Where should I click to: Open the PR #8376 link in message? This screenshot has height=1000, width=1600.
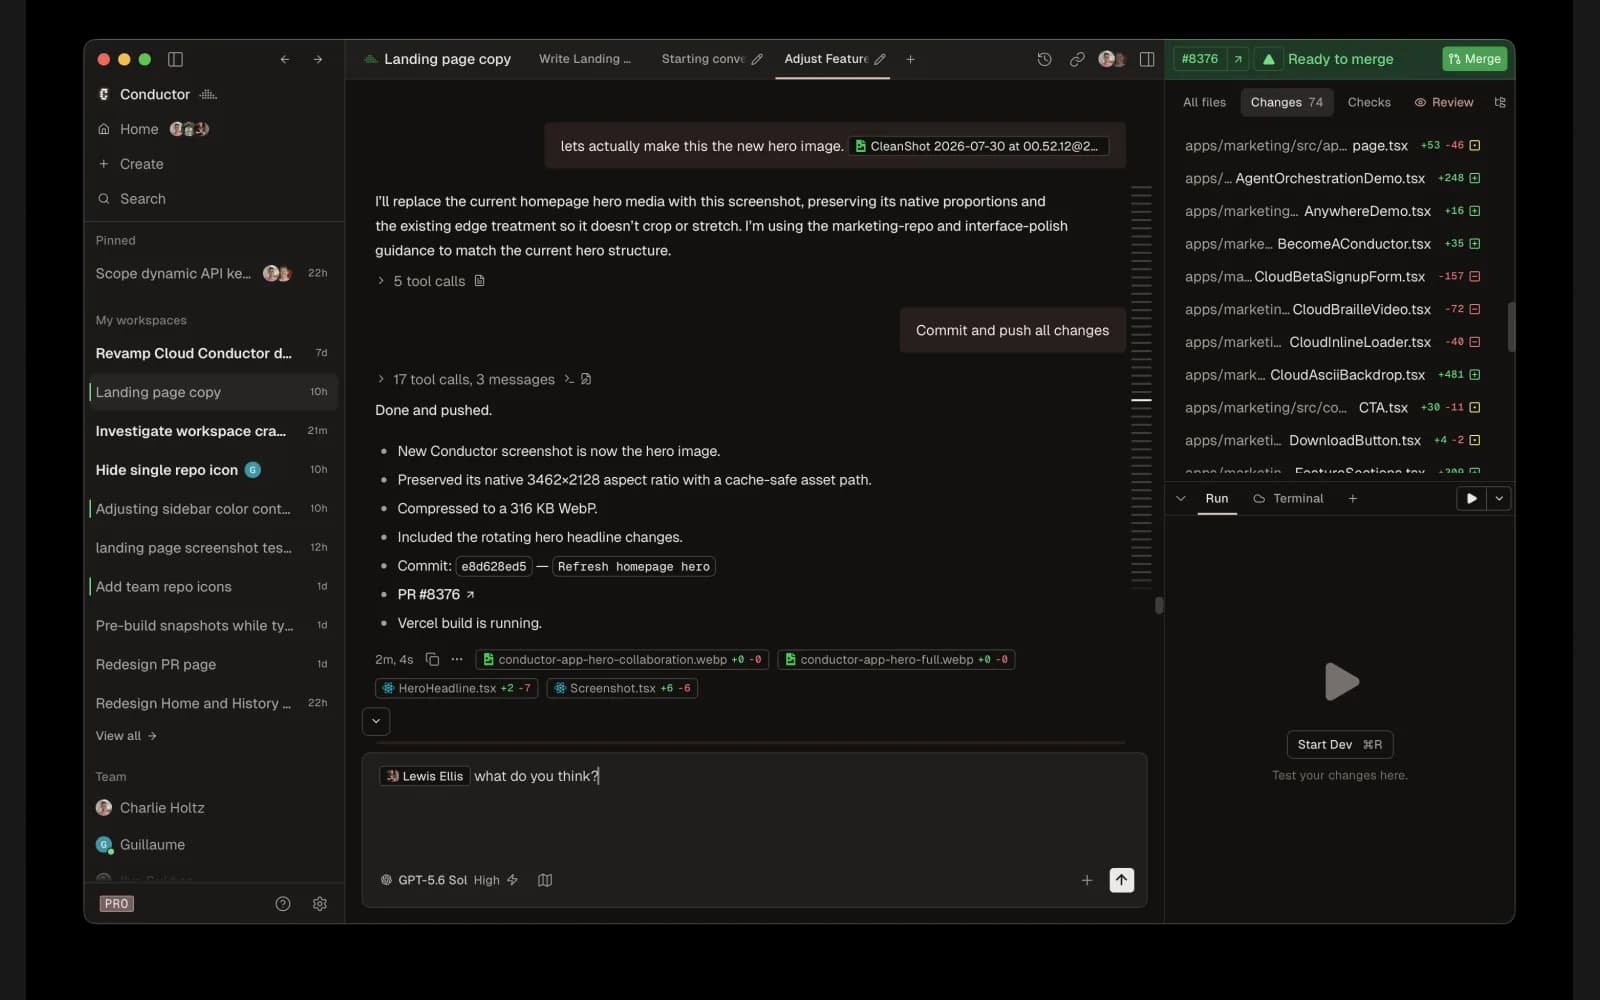436,594
